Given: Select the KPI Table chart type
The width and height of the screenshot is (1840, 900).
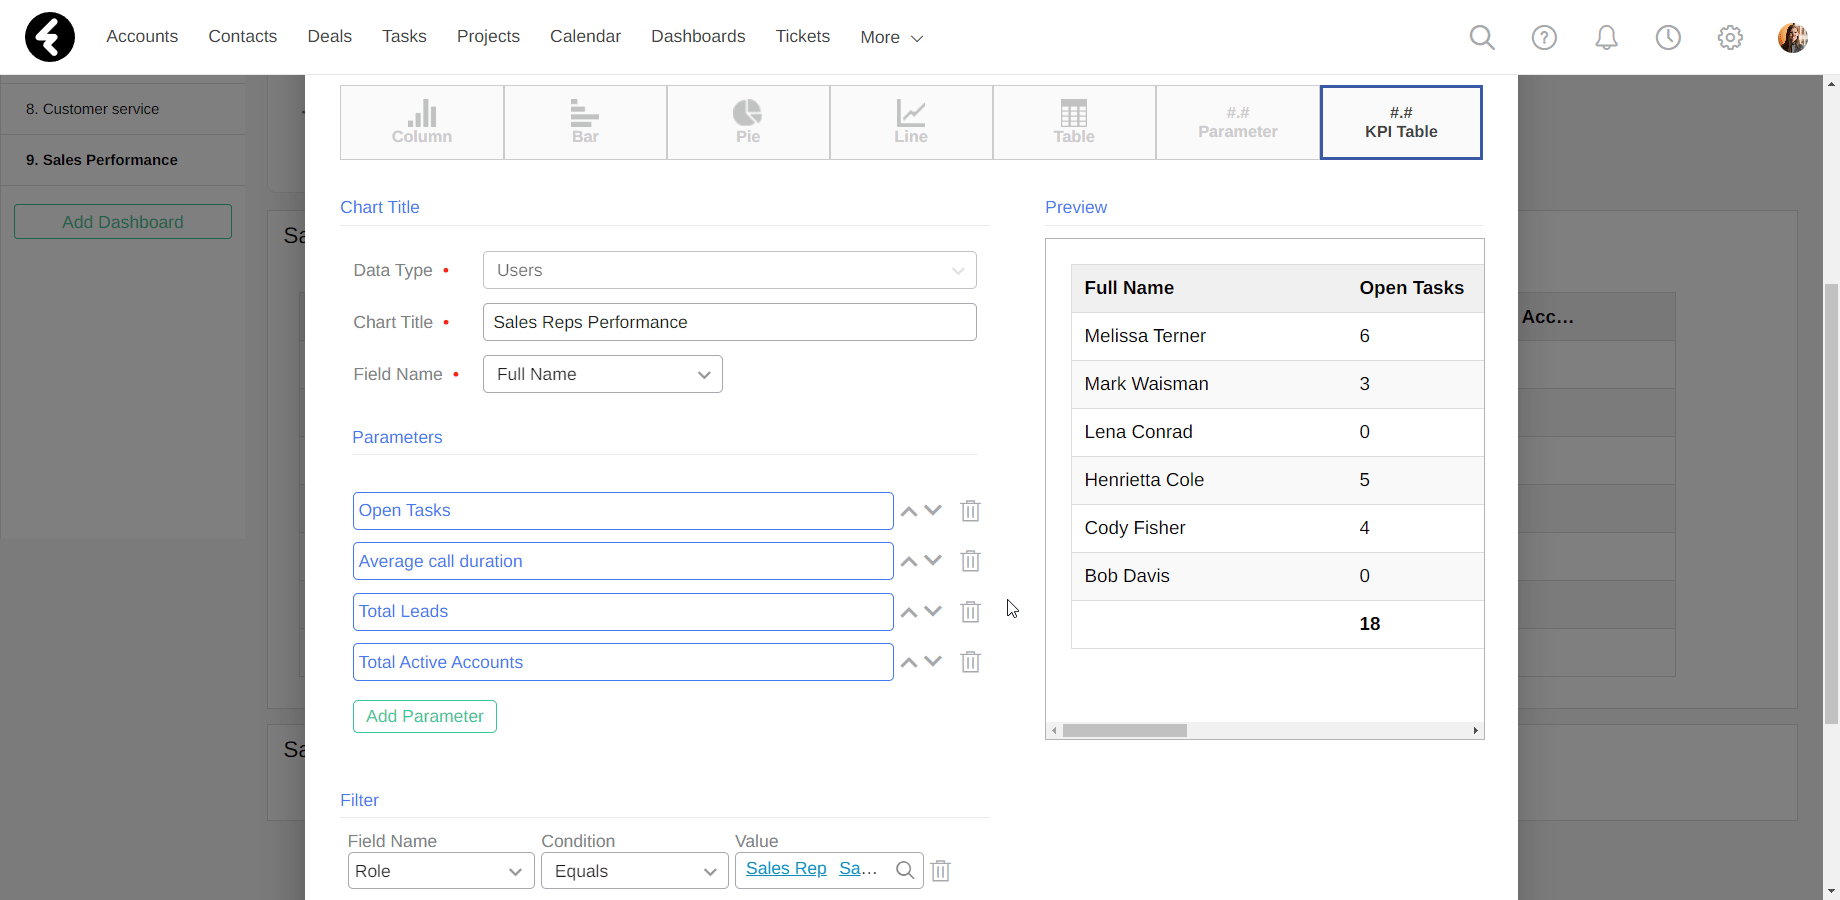Looking at the screenshot, I should pos(1401,122).
